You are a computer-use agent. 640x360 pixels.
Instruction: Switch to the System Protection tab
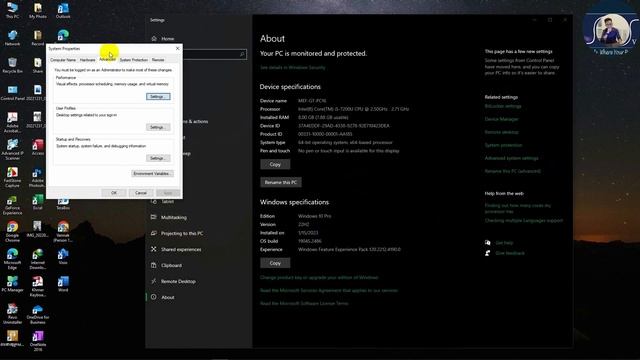(x=133, y=60)
